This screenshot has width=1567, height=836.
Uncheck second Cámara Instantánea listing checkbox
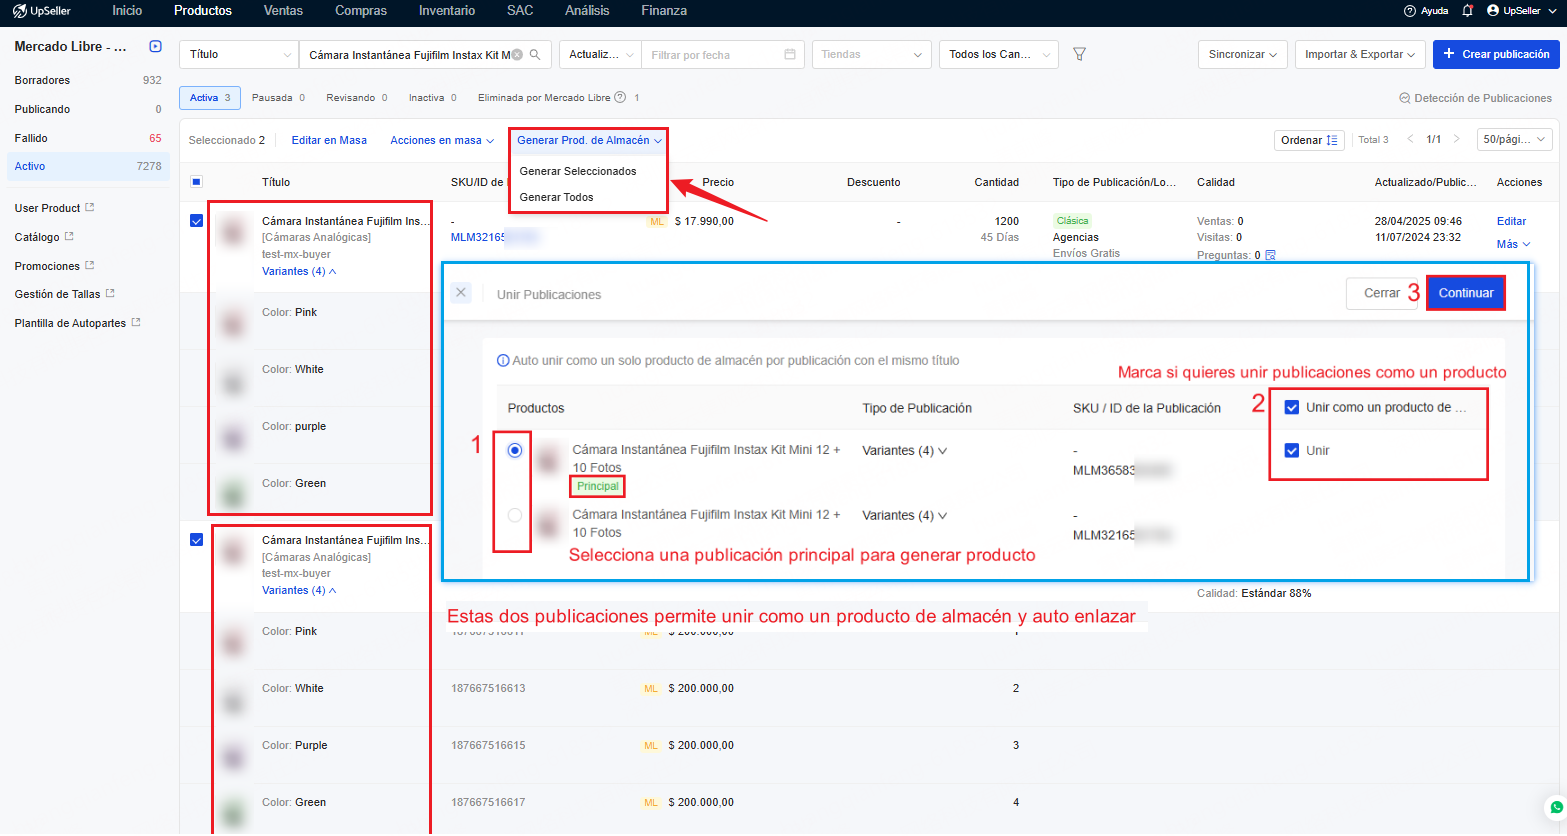tap(196, 540)
